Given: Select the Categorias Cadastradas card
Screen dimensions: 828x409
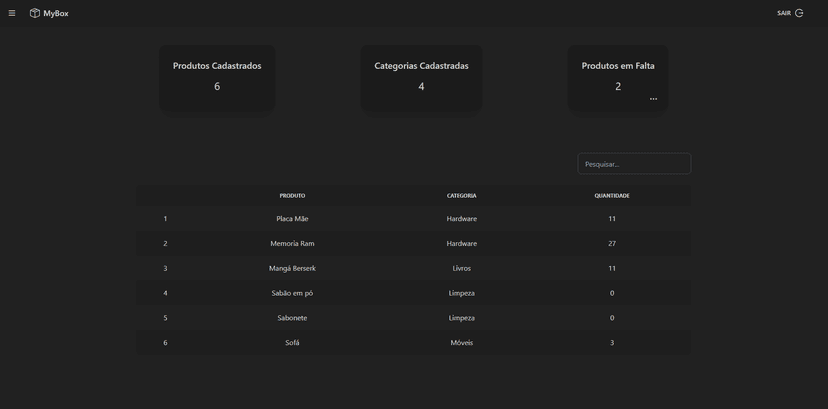Looking at the screenshot, I should tap(421, 79).
